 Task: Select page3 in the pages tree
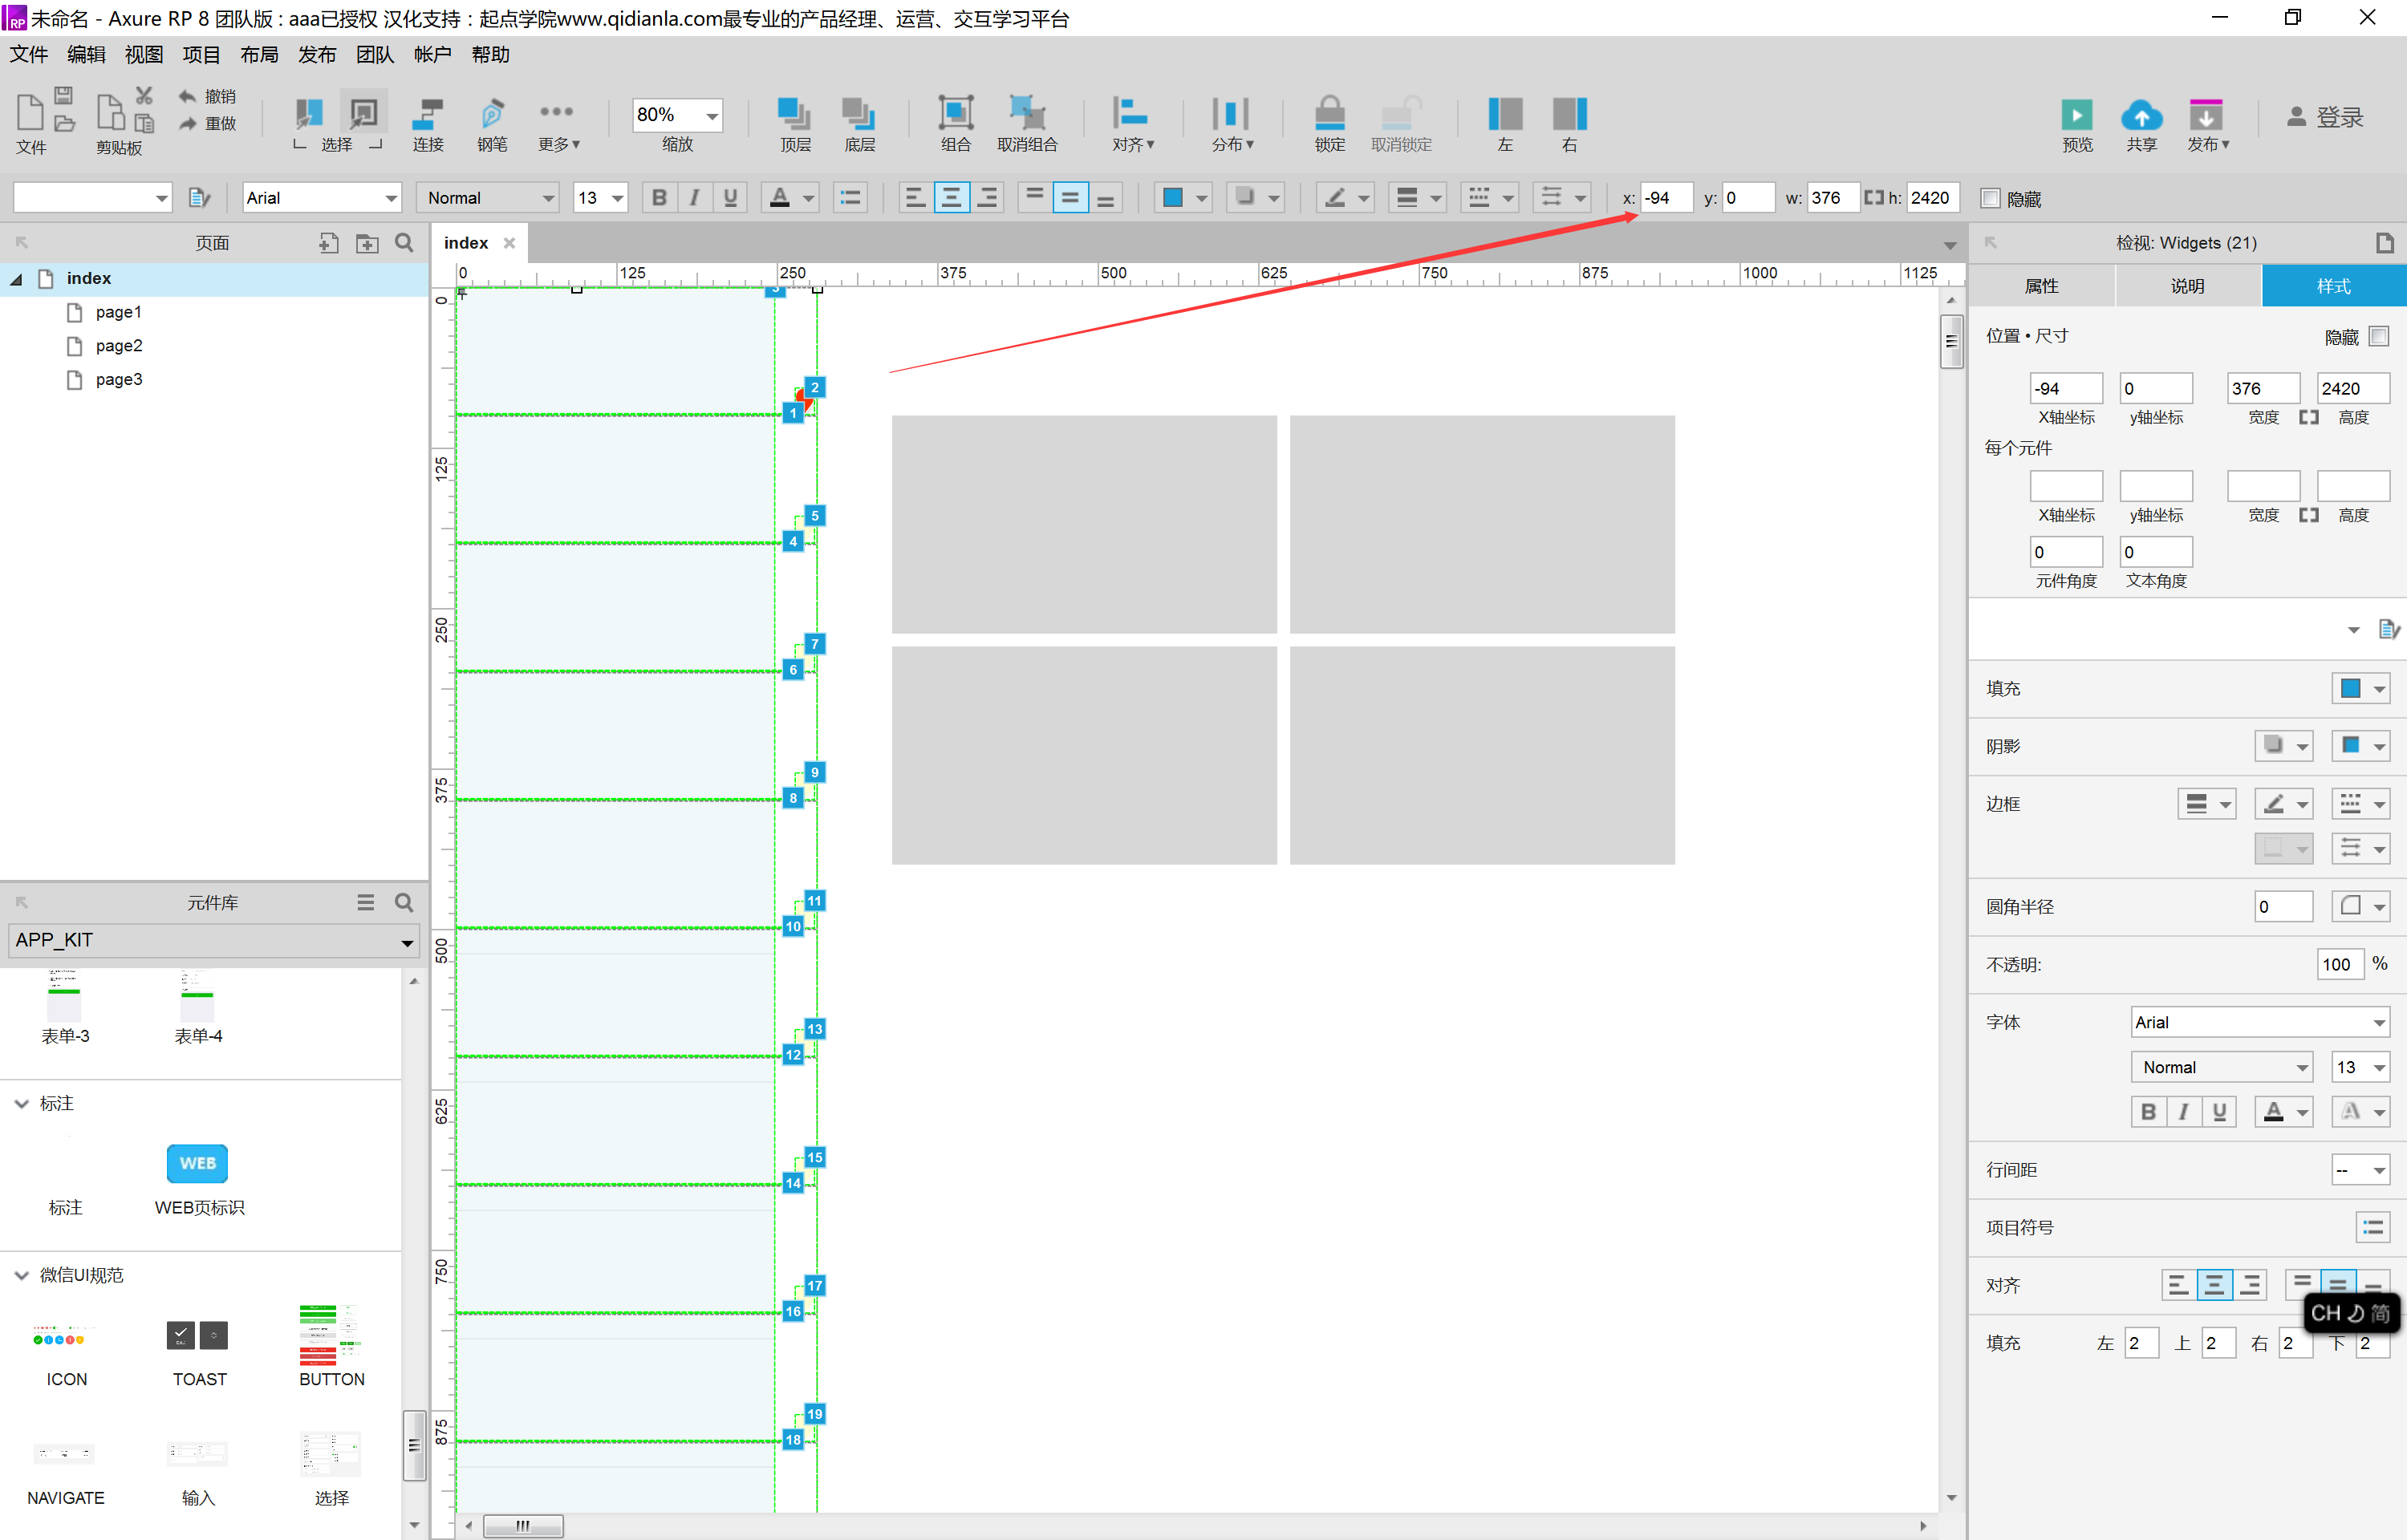click(x=118, y=380)
